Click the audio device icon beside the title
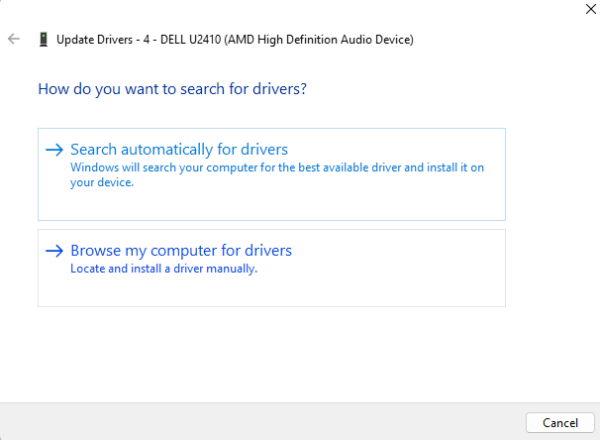Viewport: 600px width, 440px height. pyautogui.click(x=44, y=39)
